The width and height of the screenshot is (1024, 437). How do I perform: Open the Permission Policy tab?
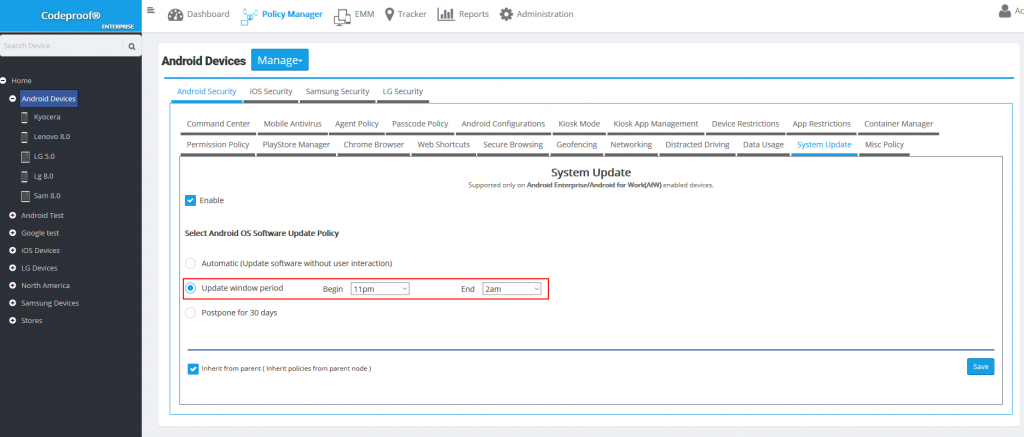pyautogui.click(x=218, y=145)
